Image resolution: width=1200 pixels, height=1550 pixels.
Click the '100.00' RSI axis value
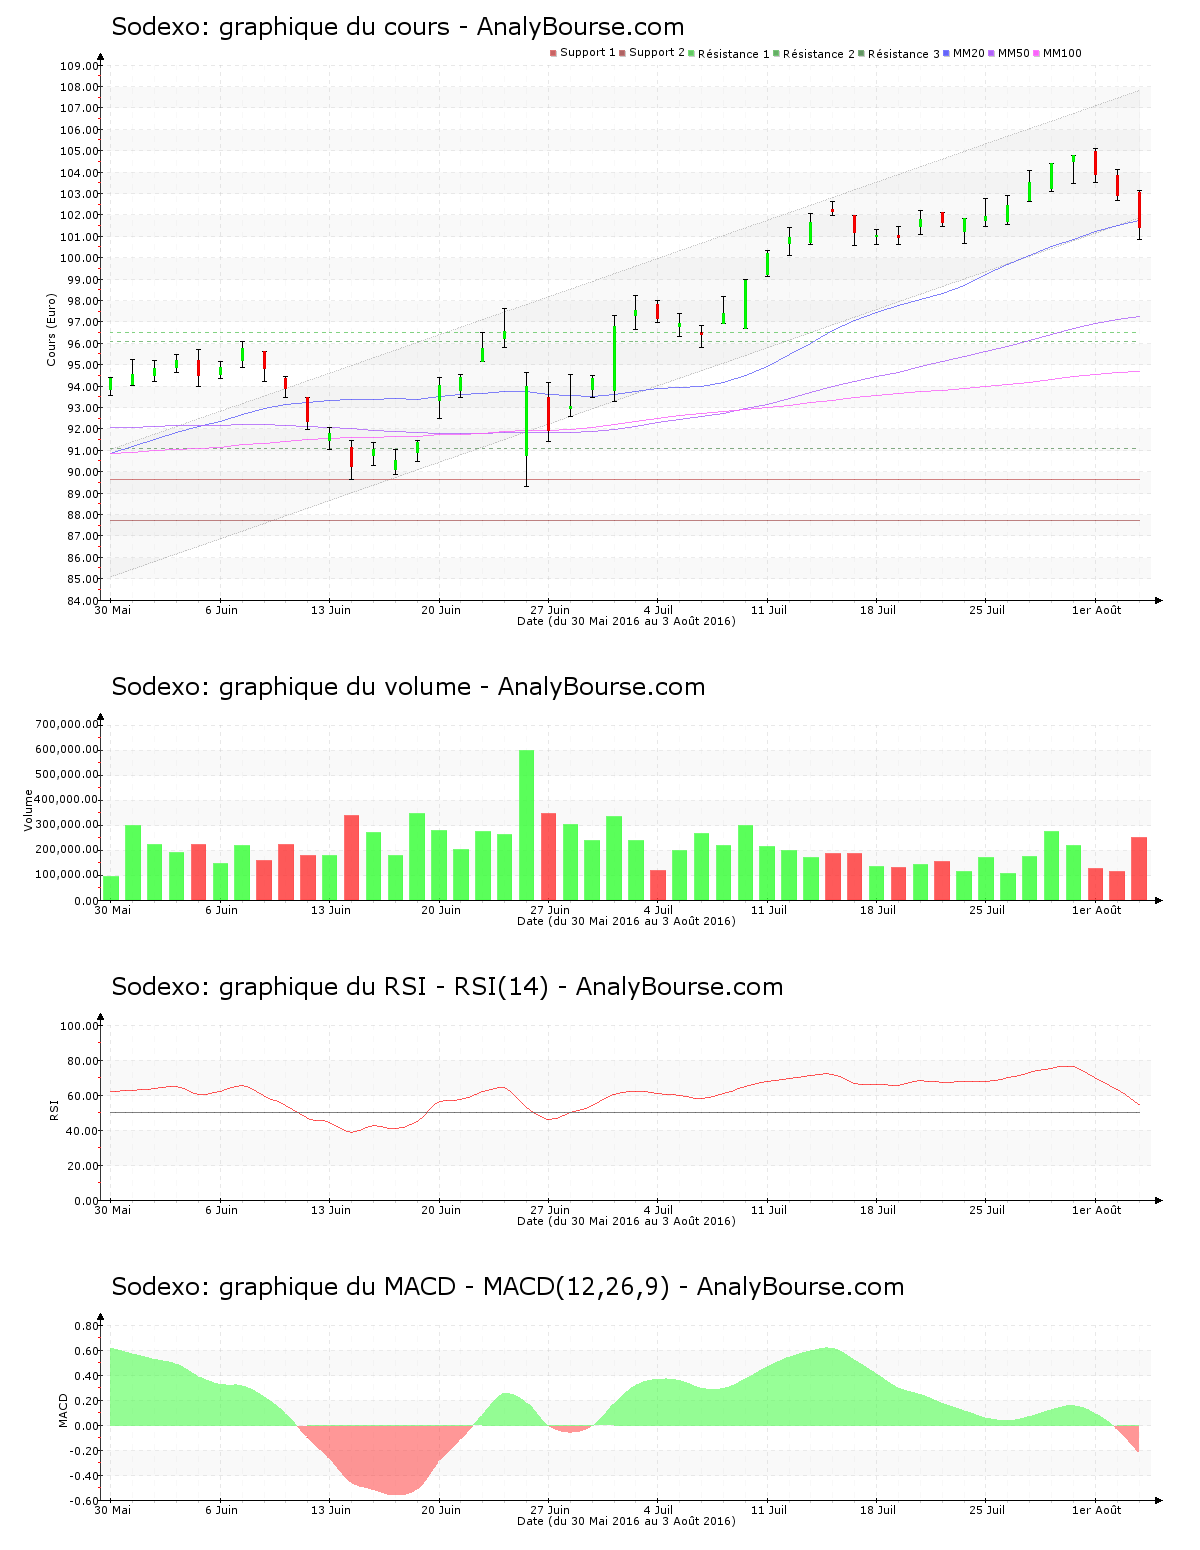tap(79, 1026)
